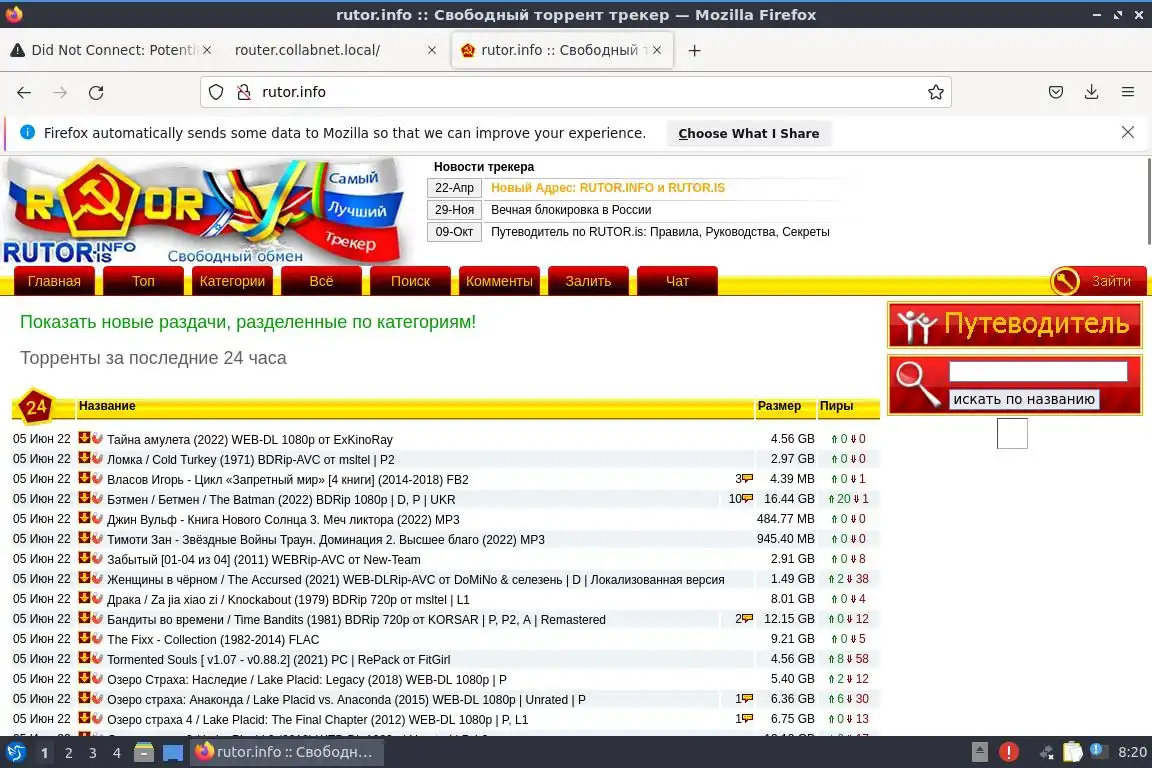The height and width of the screenshot is (768, 1152).
Task: Switch to the Did Not Connect tab
Action: [112, 50]
